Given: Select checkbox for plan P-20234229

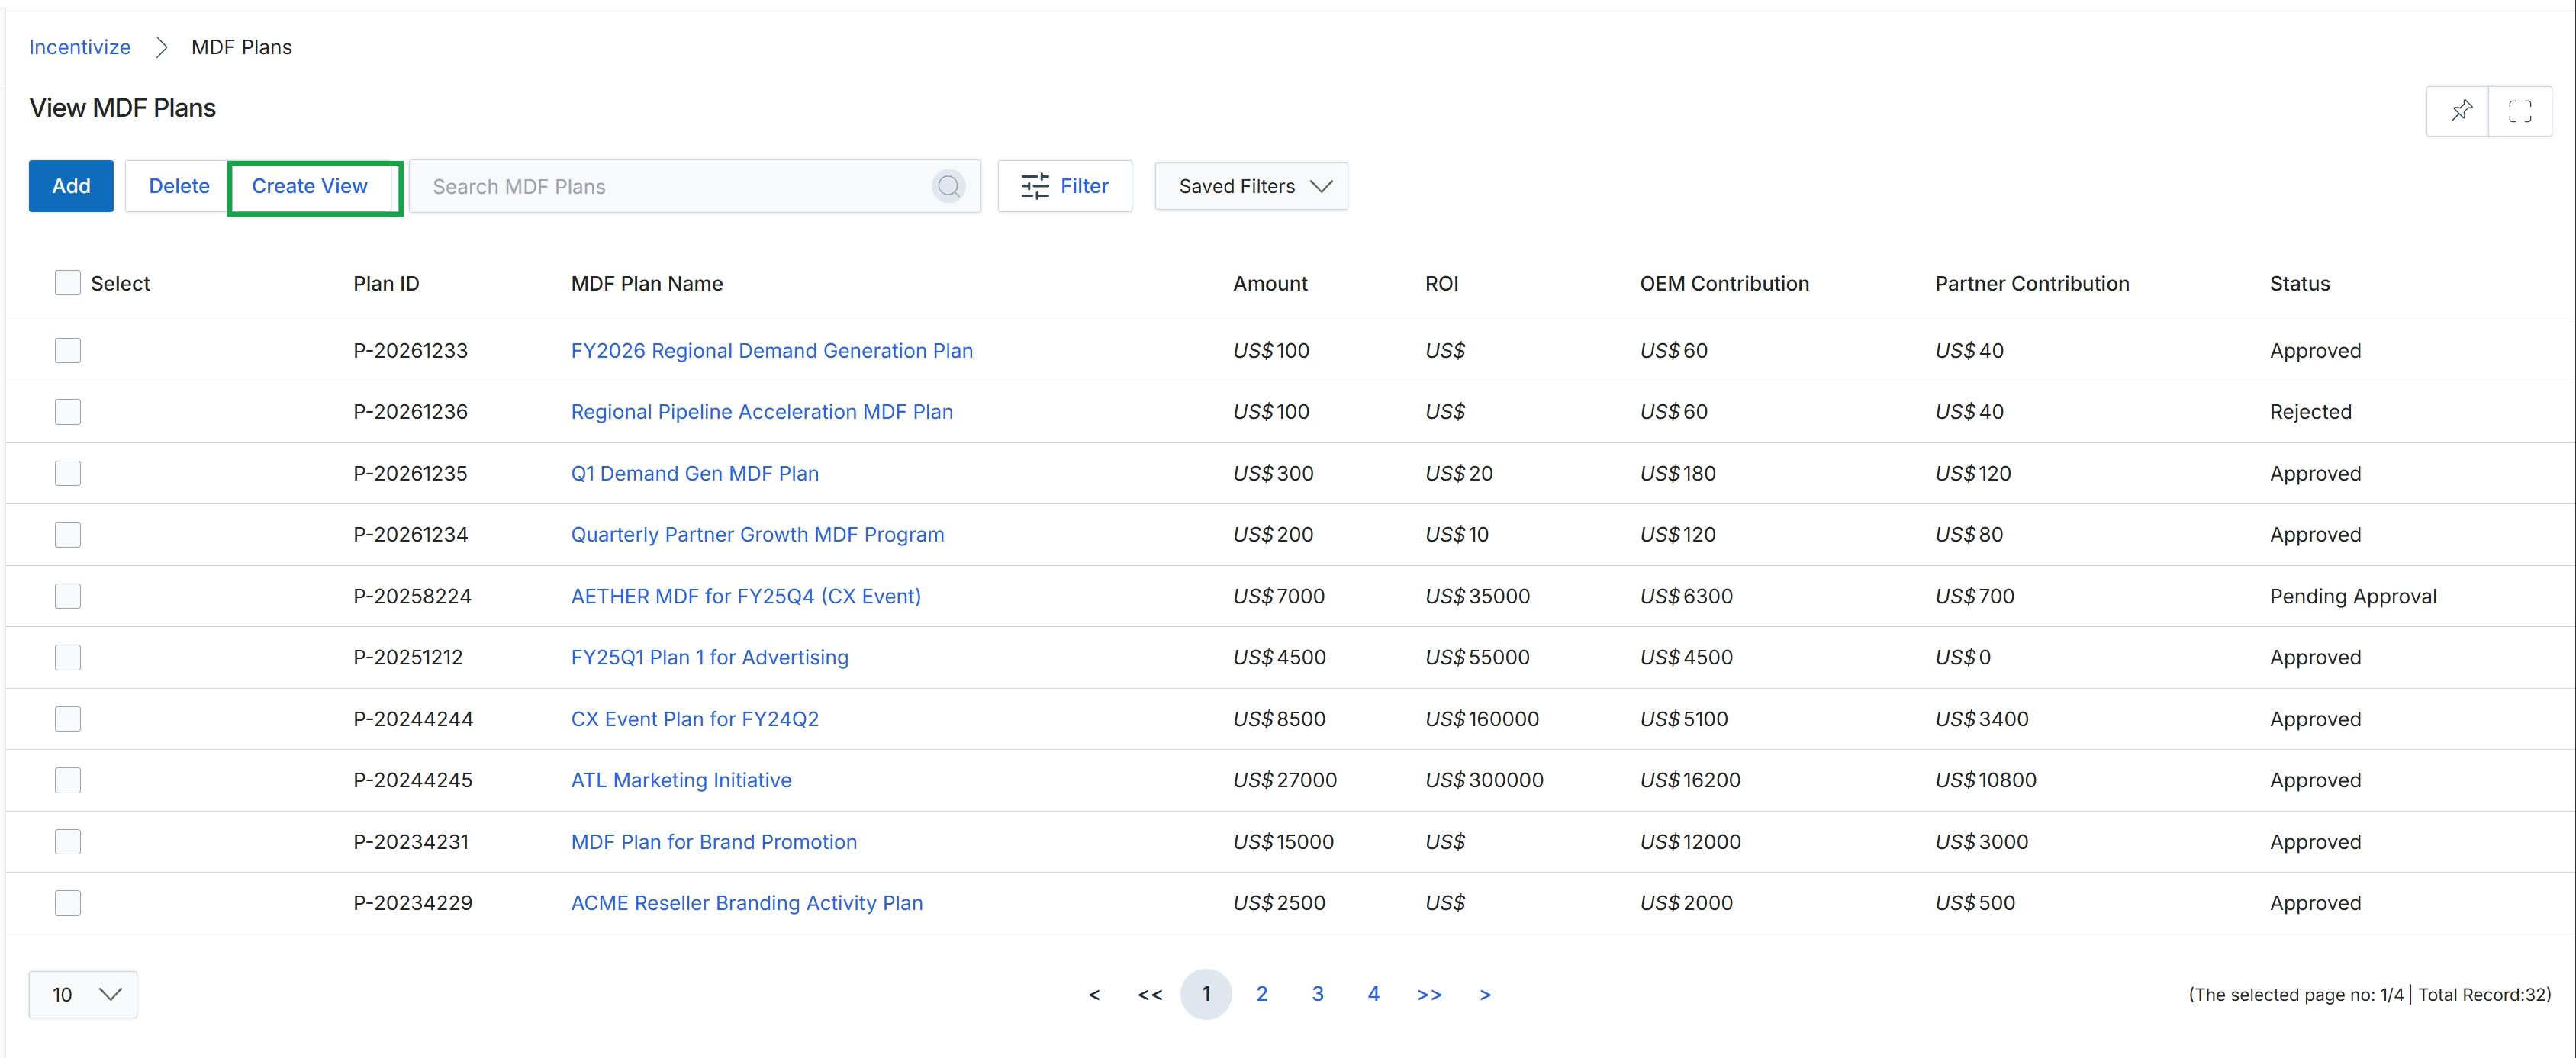Looking at the screenshot, I should (x=68, y=903).
